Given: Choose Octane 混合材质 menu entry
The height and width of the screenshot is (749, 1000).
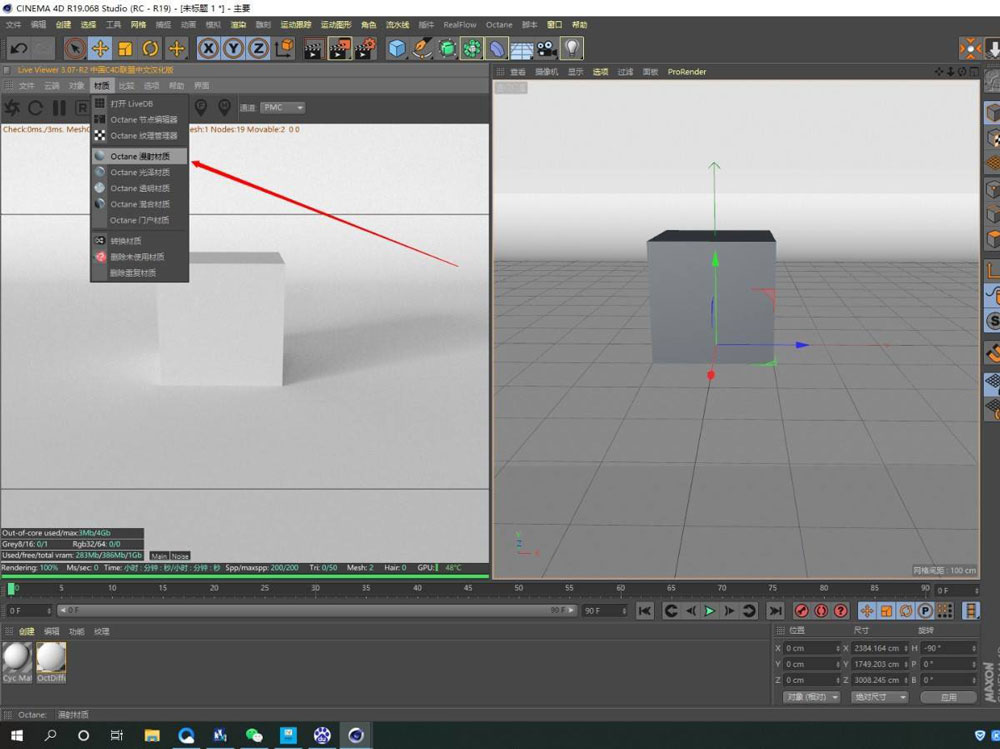Looking at the screenshot, I should click(x=140, y=204).
